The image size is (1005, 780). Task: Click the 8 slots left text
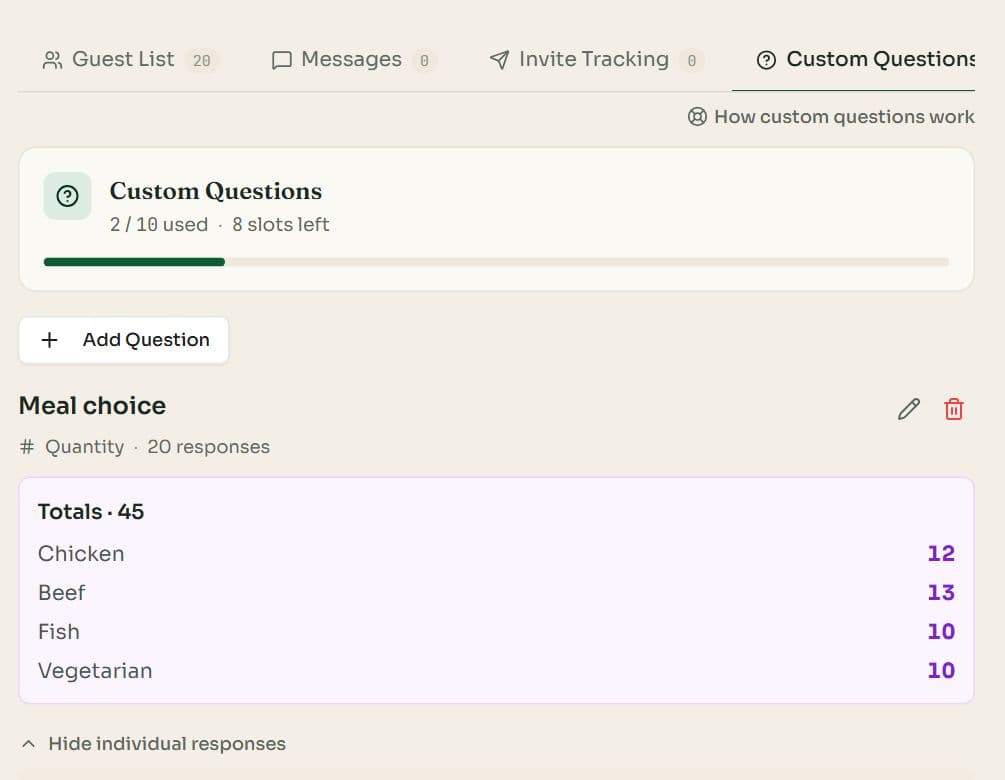coord(281,225)
